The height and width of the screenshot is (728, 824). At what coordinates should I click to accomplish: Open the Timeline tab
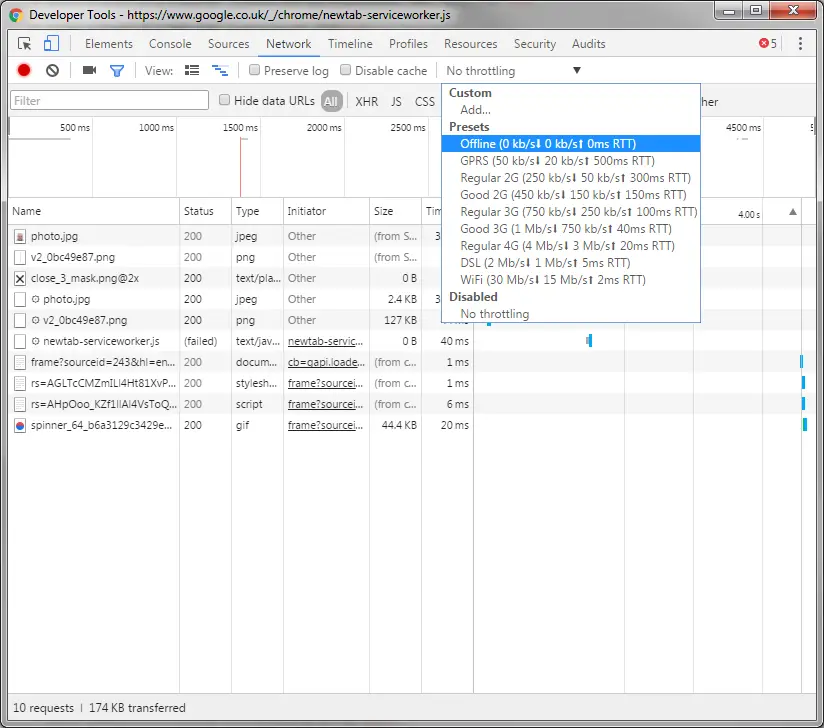click(350, 44)
